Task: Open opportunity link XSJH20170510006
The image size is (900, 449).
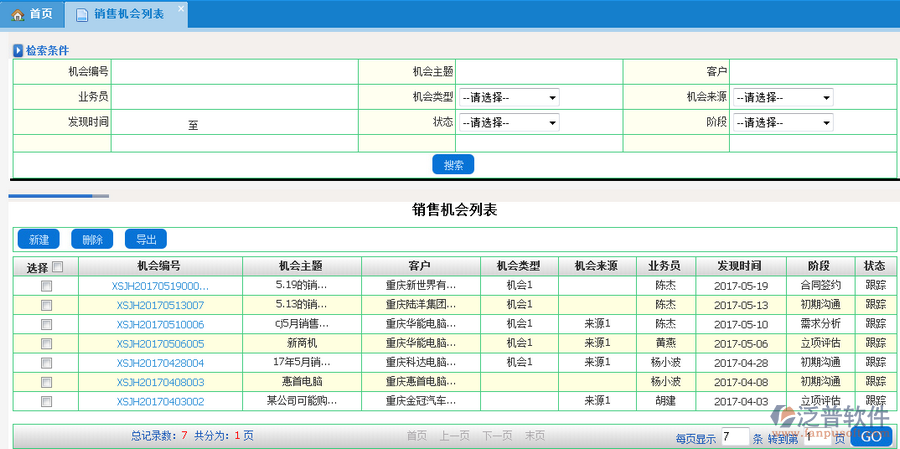Action: (x=160, y=324)
